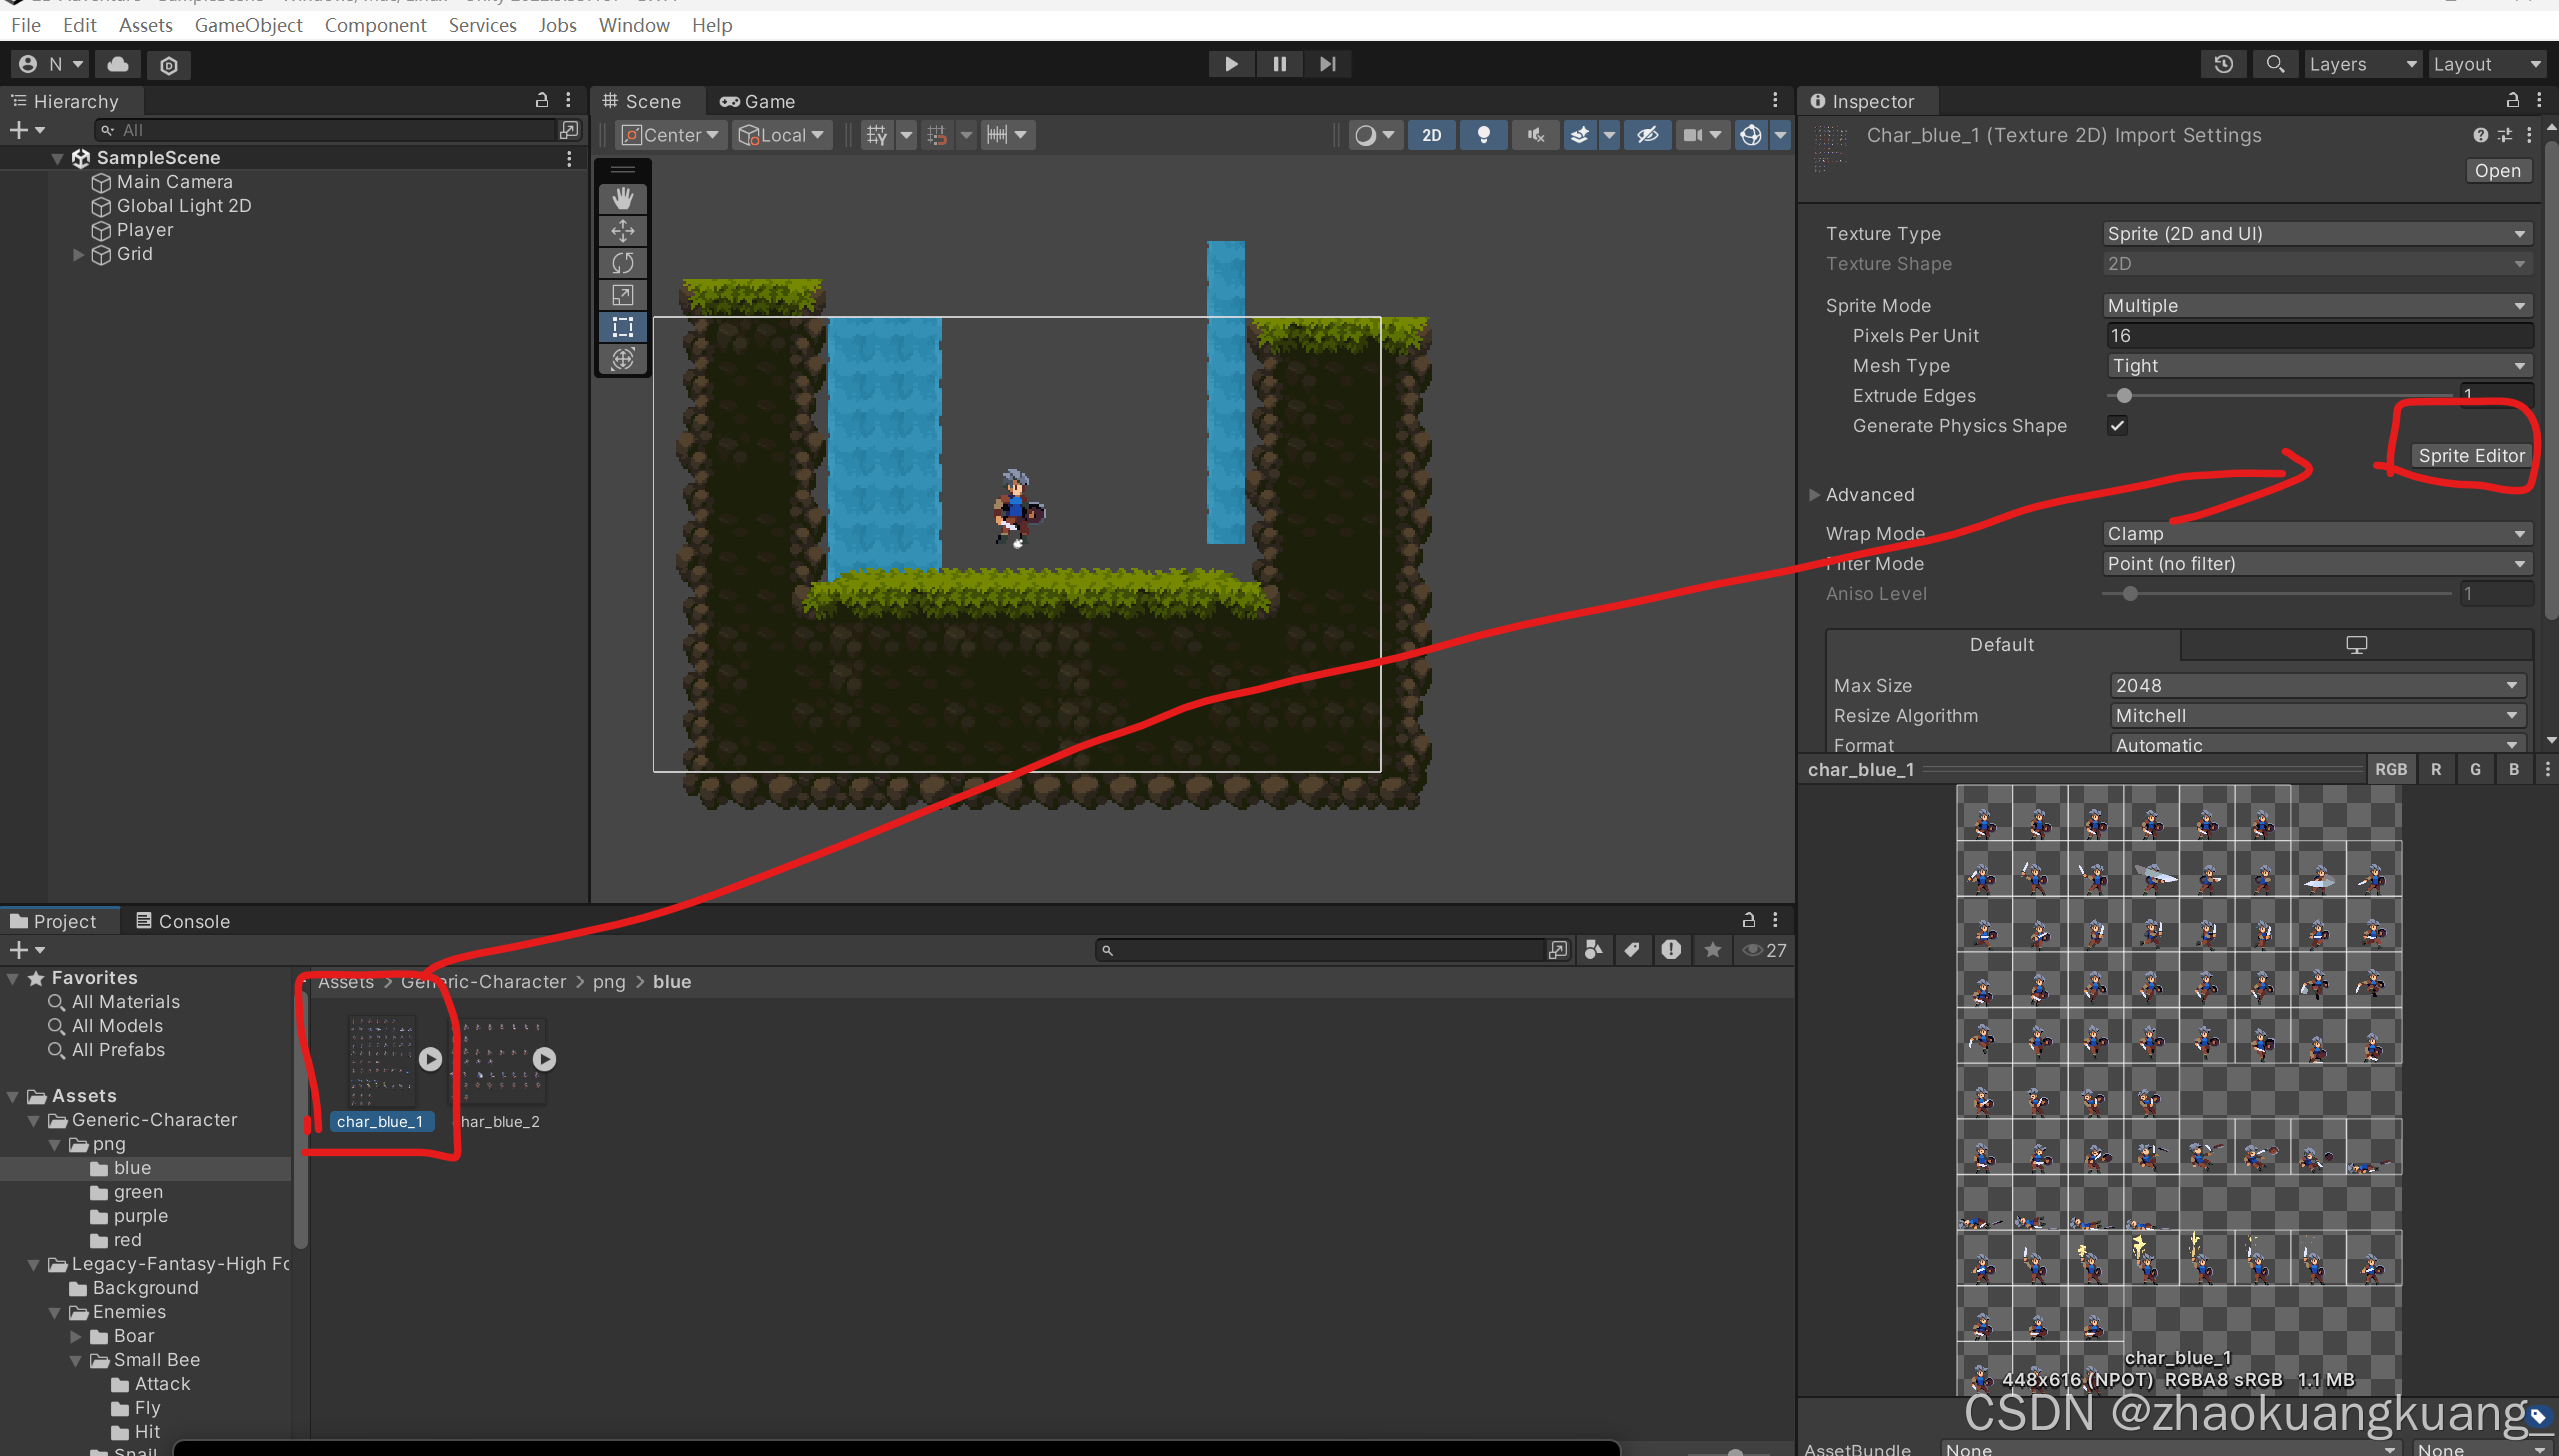Open the GameObject menu
The width and height of the screenshot is (2559, 1456).
pyautogui.click(x=248, y=25)
